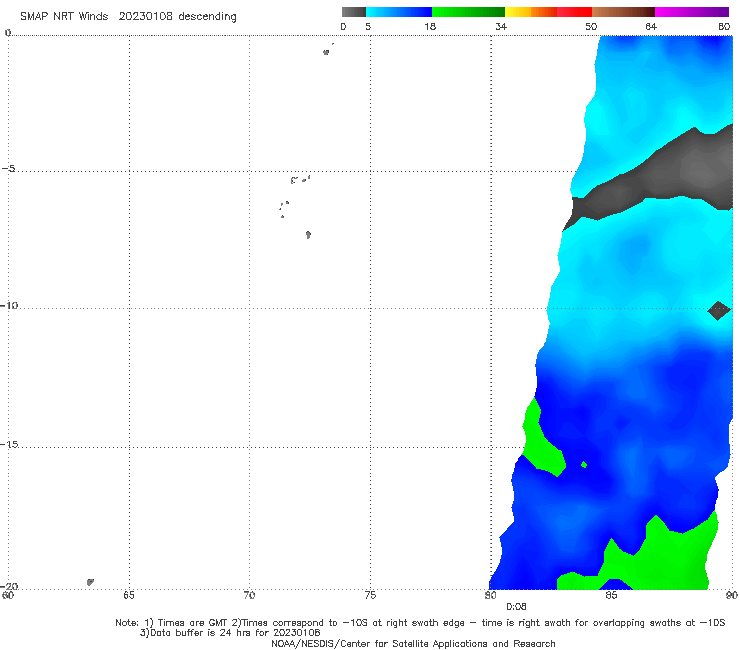This screenshot has width=740, height=650.
Task: Click colorbar tick label '64'
Action: coord(651,27)
